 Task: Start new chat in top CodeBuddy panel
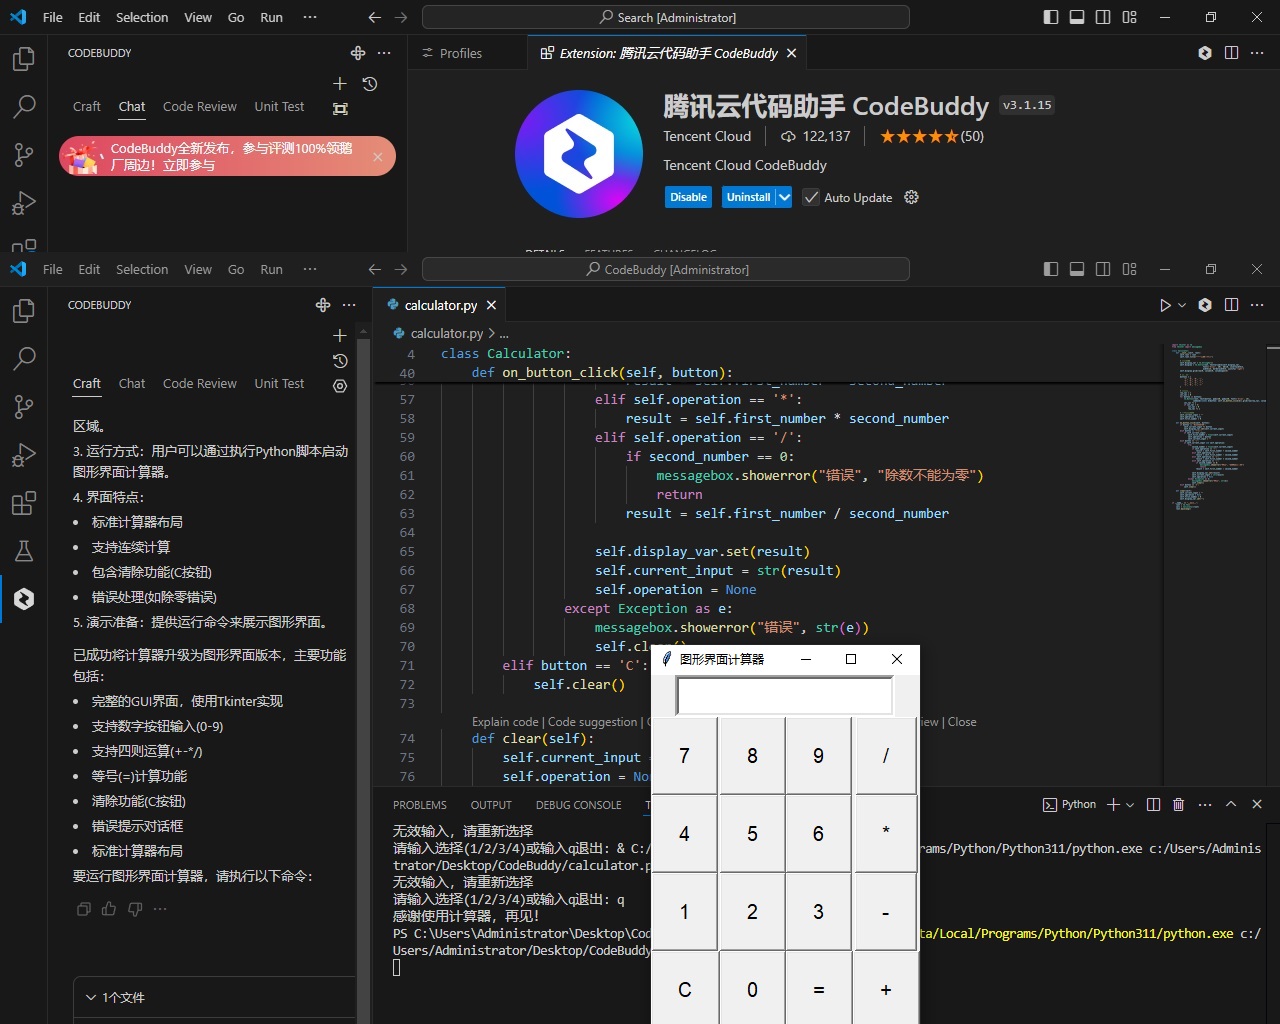pos(340,84)
